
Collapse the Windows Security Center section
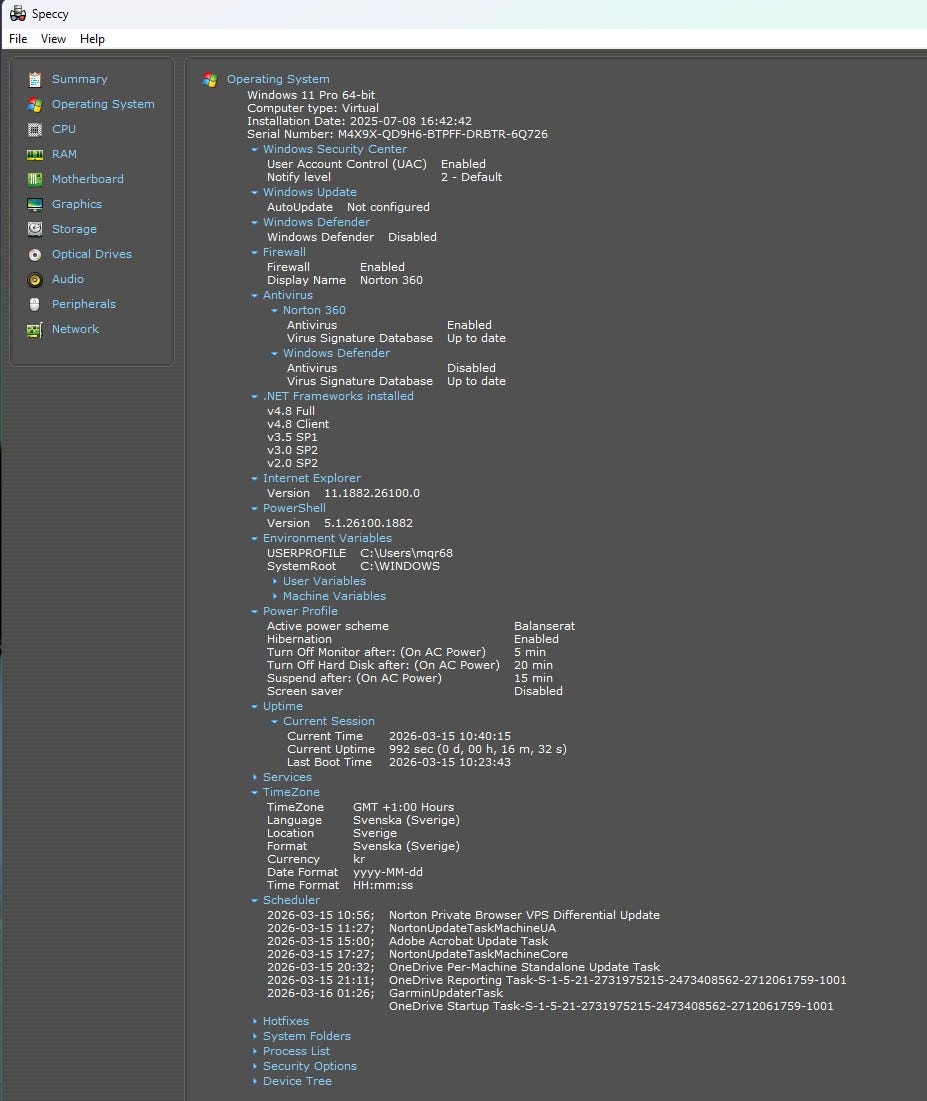click(255, 149)
